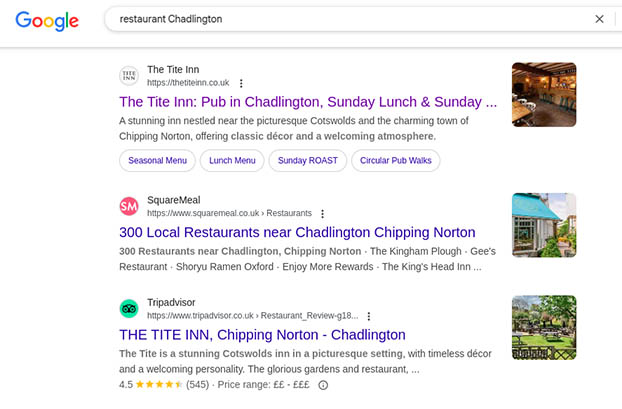The image size is (622, 409).
Task: Open the Tripadvisor garden thumbnail image
Action: (544, 328)
